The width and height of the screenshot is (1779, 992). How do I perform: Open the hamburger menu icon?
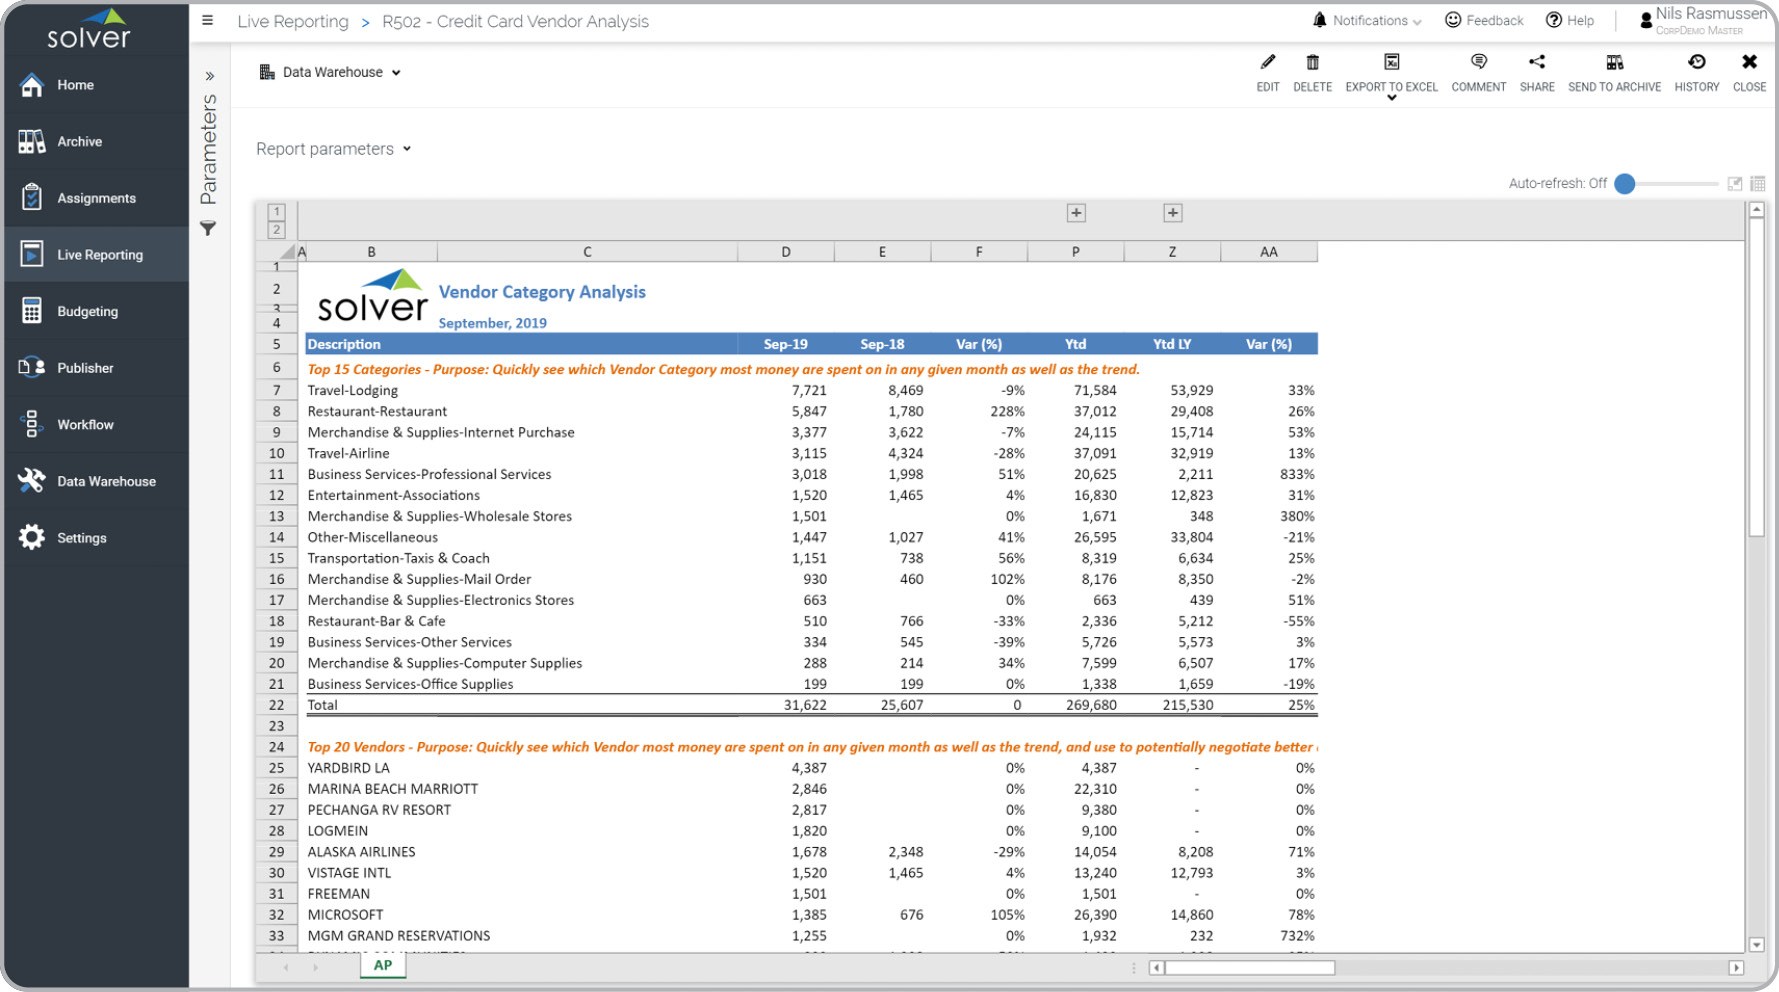(x=208, y=21)
